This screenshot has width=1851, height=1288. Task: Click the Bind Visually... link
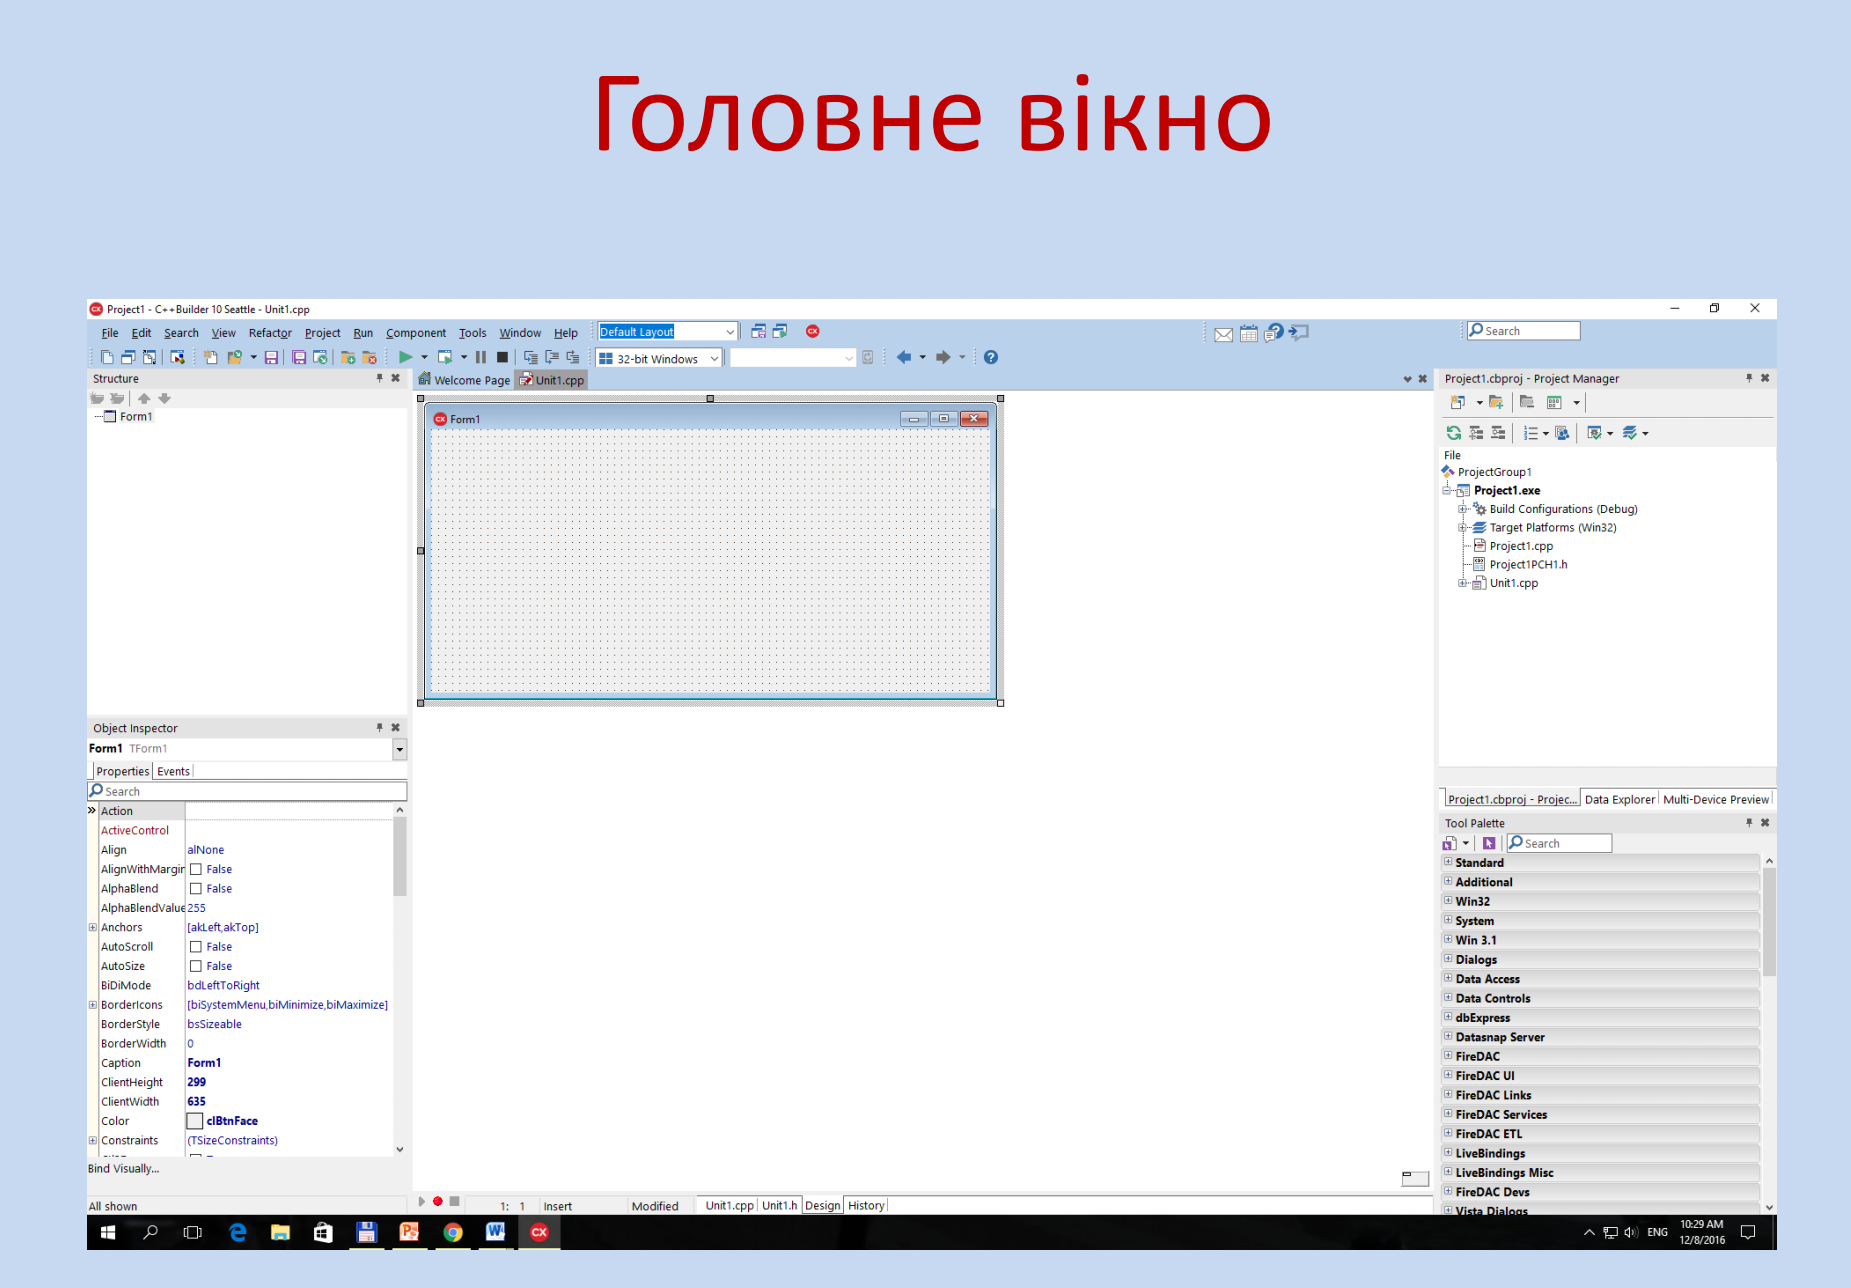[123, 1168]
